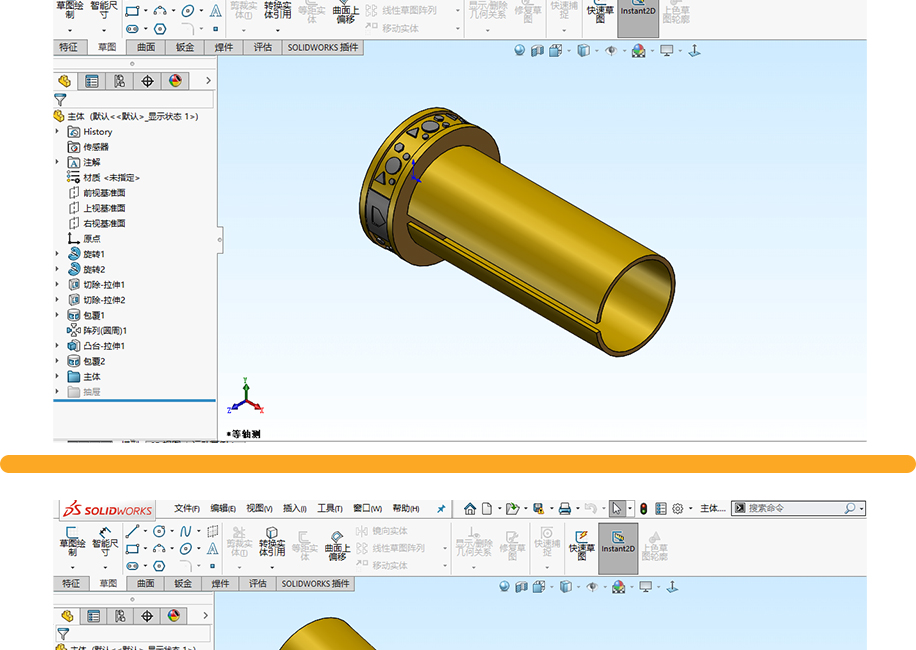Open SOLIDWORKS 插件 tab in lower window
The image size is (916, 650).
click(x=315, y=583)
